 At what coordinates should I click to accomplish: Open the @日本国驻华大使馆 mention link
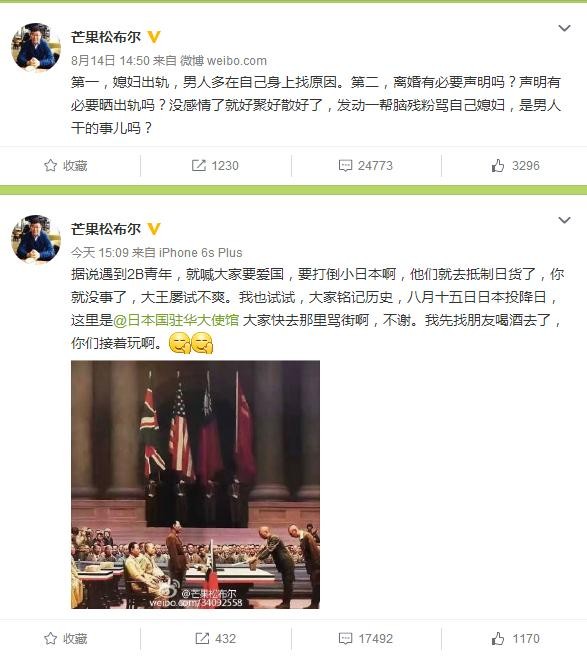click(176, 320)
